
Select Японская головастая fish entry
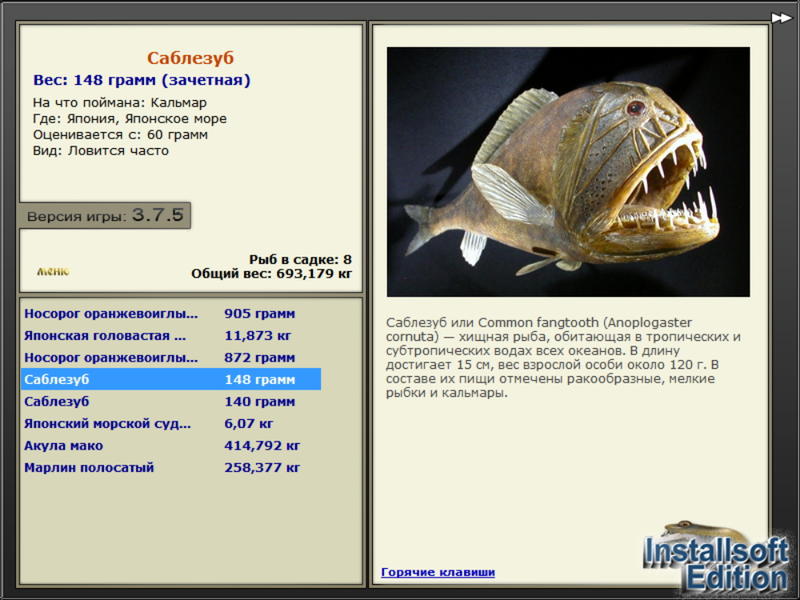[171, 335]
